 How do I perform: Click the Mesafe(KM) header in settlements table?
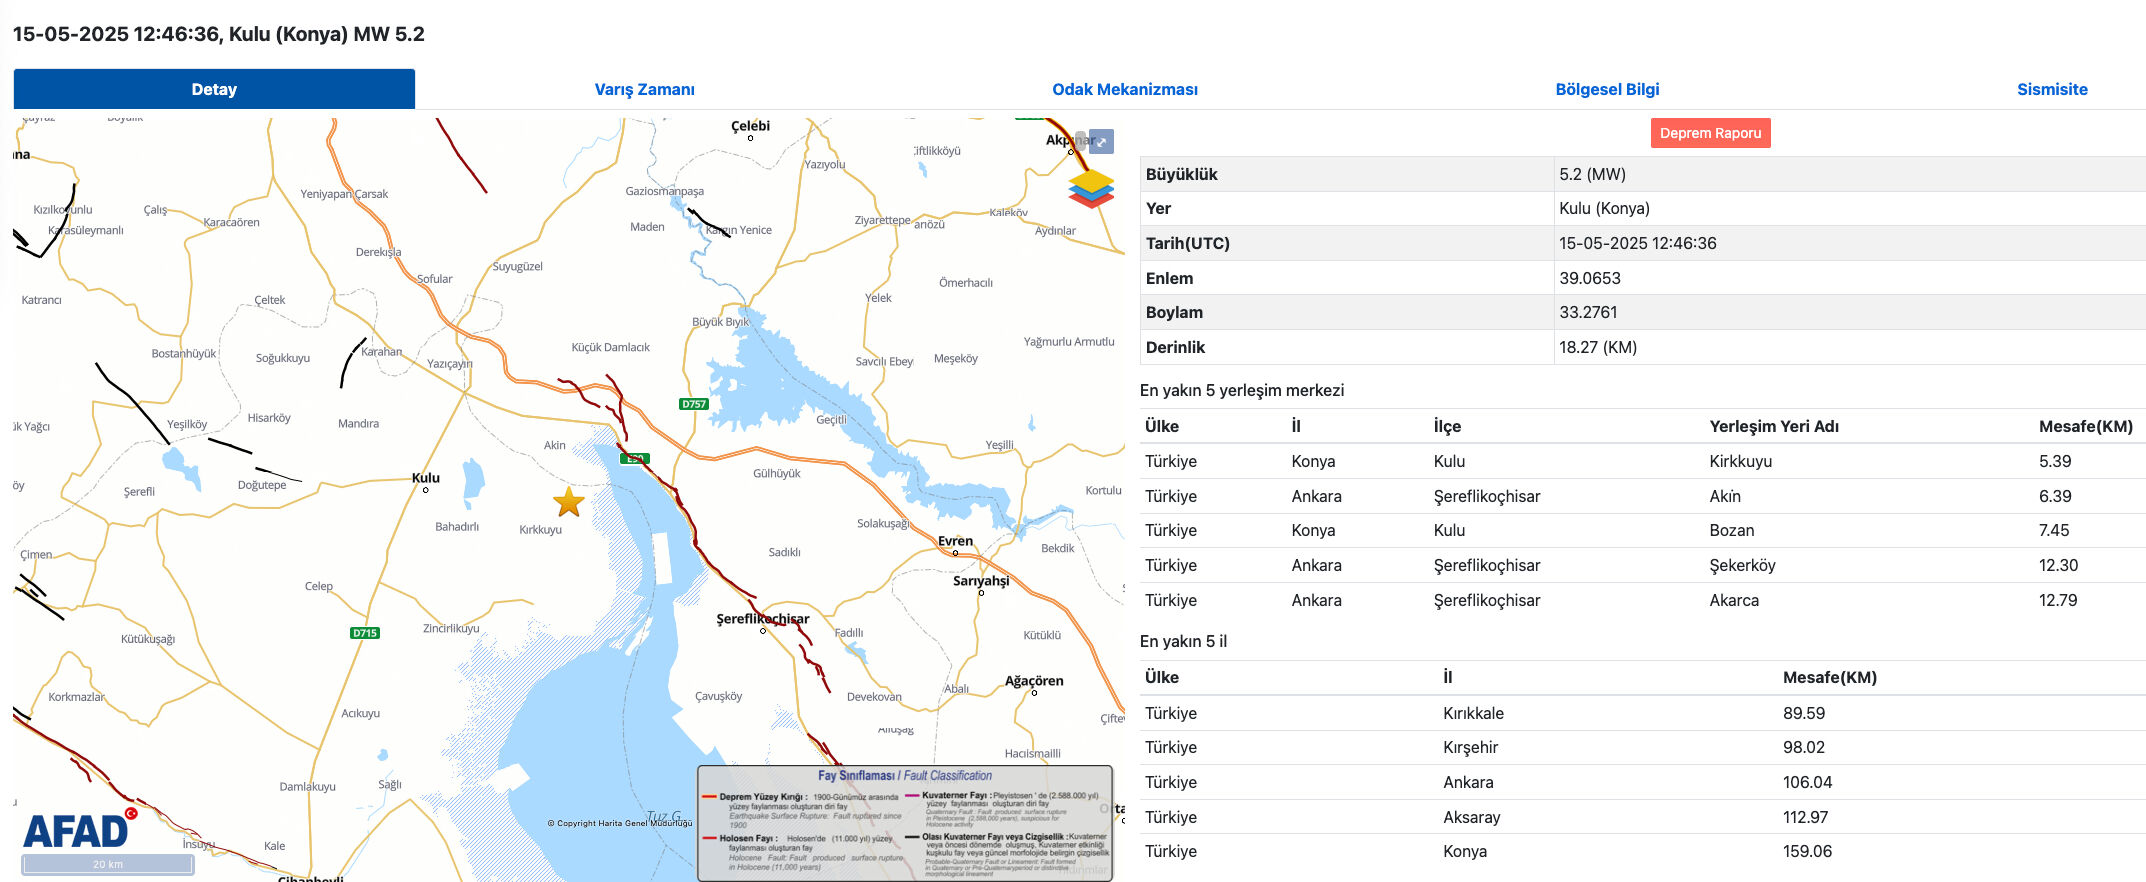pyautogui.click(x=2085, y=426)
